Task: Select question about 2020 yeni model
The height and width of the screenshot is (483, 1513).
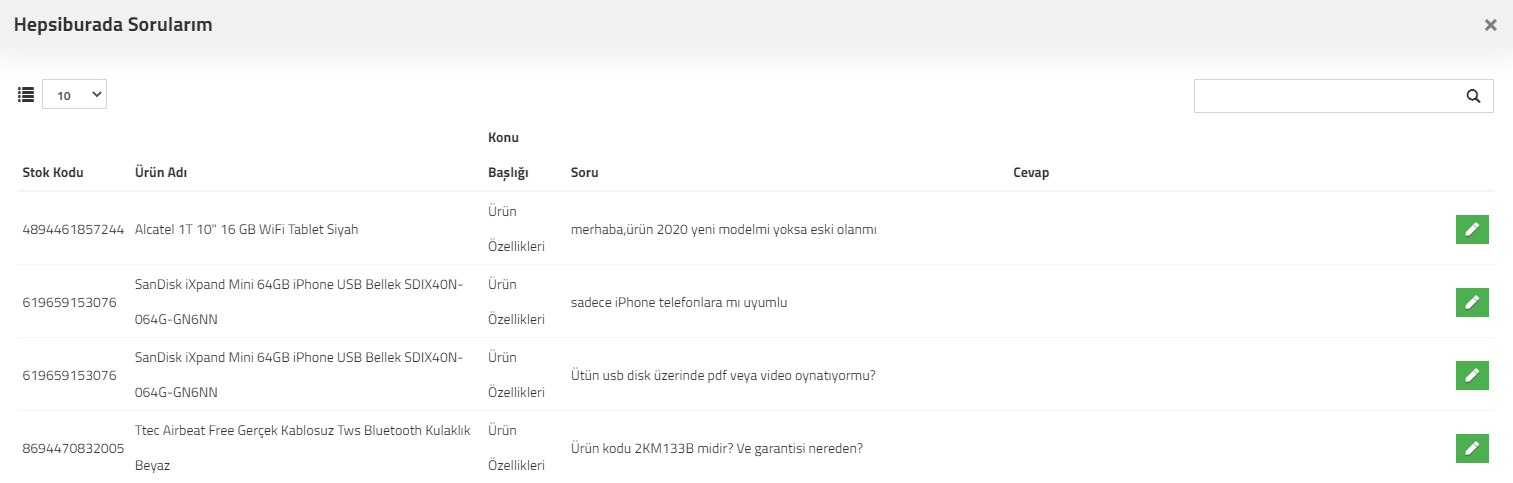Action: (723, 229)
